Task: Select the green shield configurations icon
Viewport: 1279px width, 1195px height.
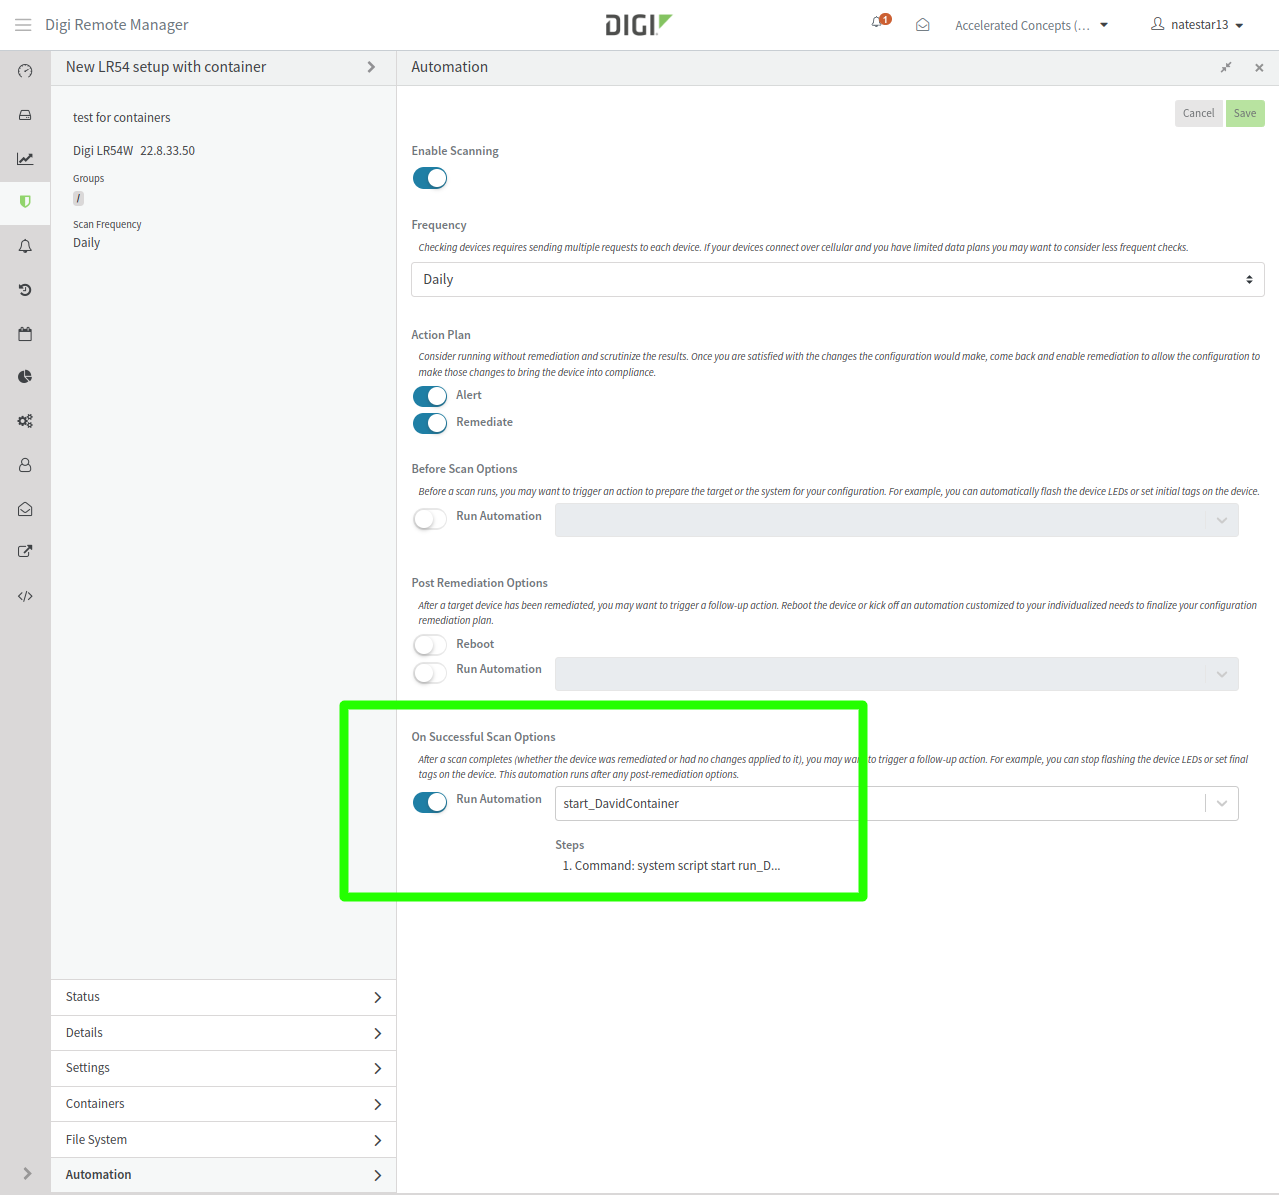Action: point(25,202)
